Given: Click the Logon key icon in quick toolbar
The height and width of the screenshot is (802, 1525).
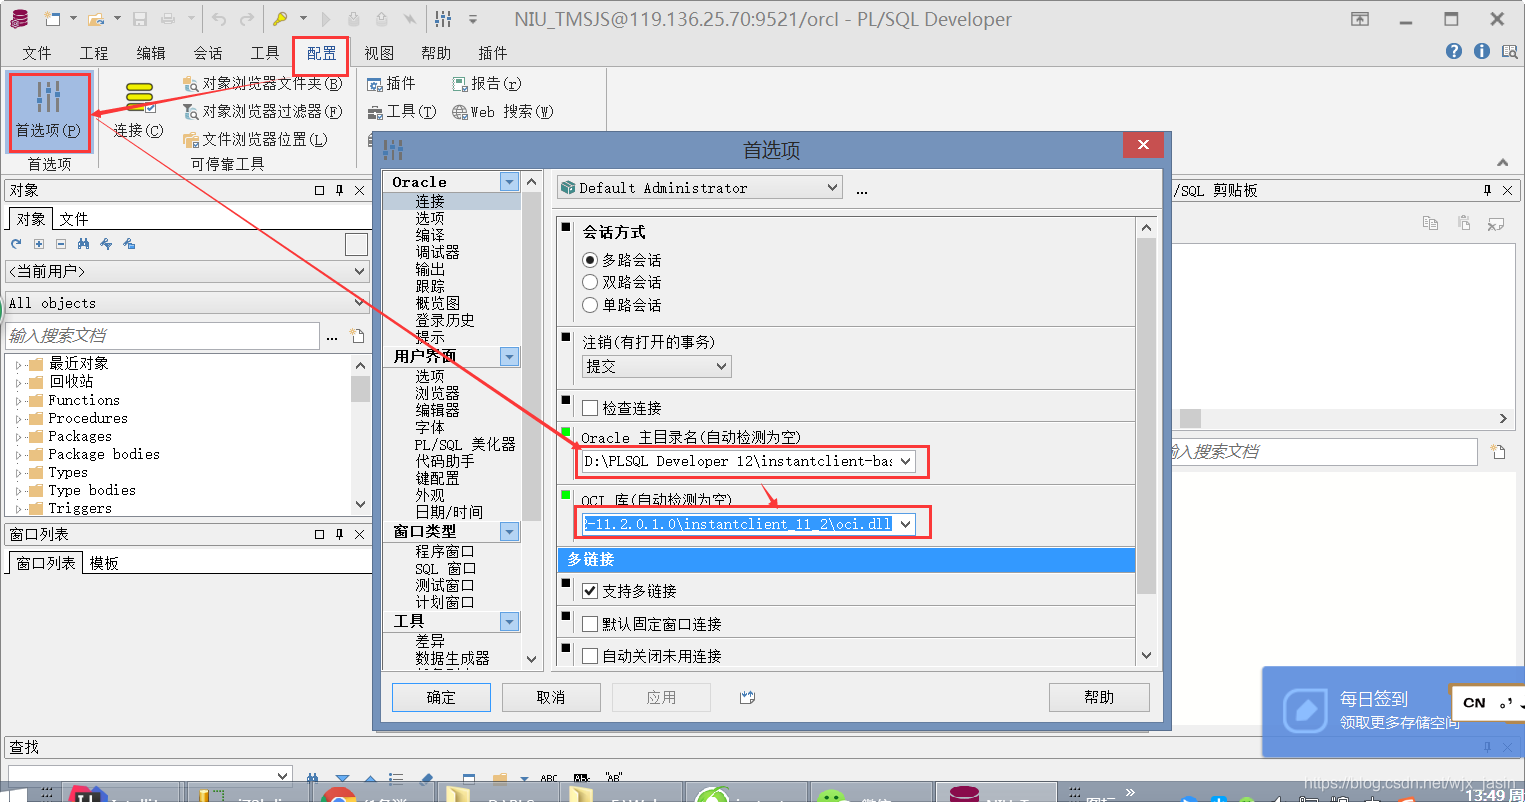Looking at the screenshot, I should pos(281,19).
